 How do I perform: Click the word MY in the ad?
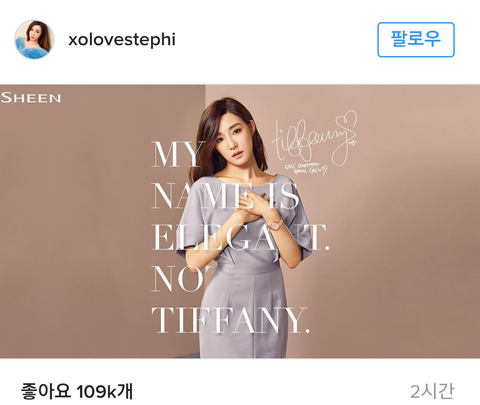point(177,154)
